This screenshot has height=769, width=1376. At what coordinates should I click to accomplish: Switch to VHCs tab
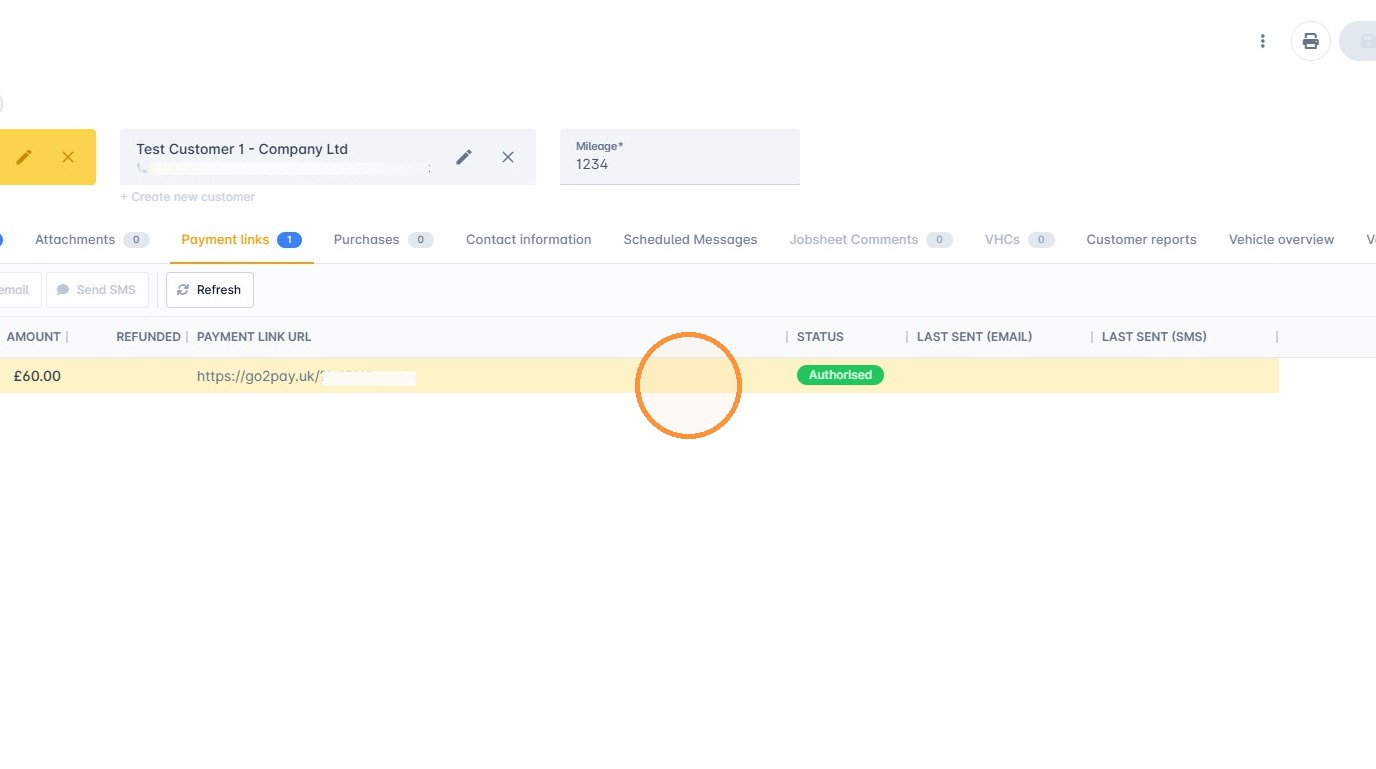coord(1019,239)
